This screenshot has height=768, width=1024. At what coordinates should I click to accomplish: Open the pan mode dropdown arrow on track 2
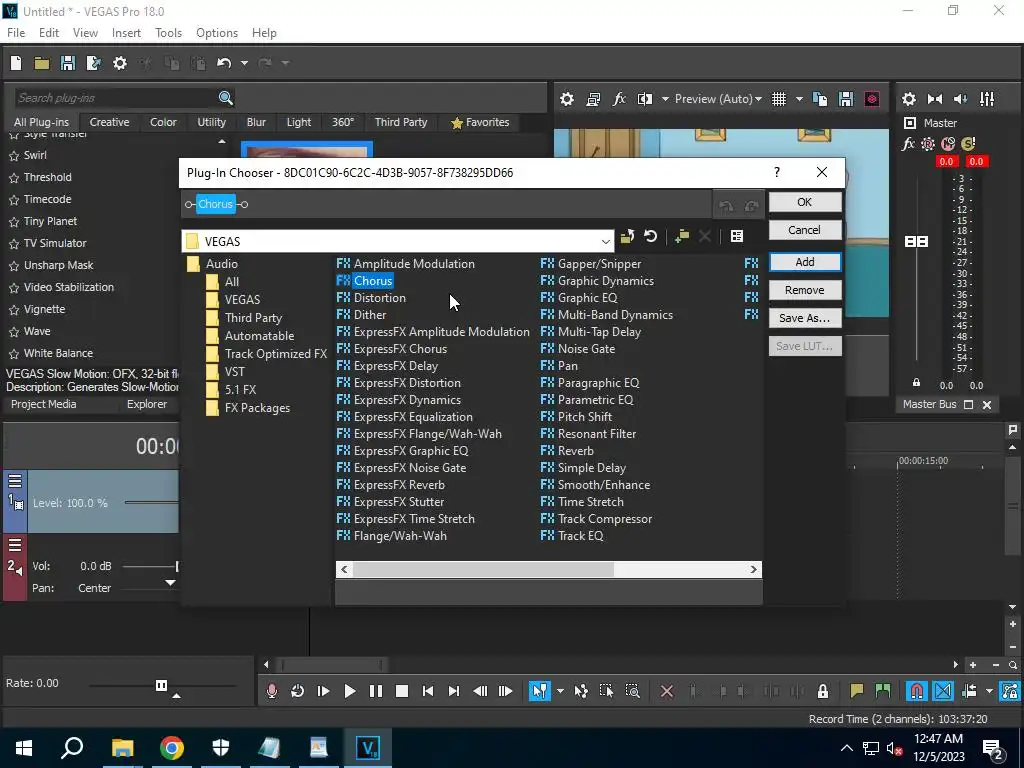[x=170, y=583]
